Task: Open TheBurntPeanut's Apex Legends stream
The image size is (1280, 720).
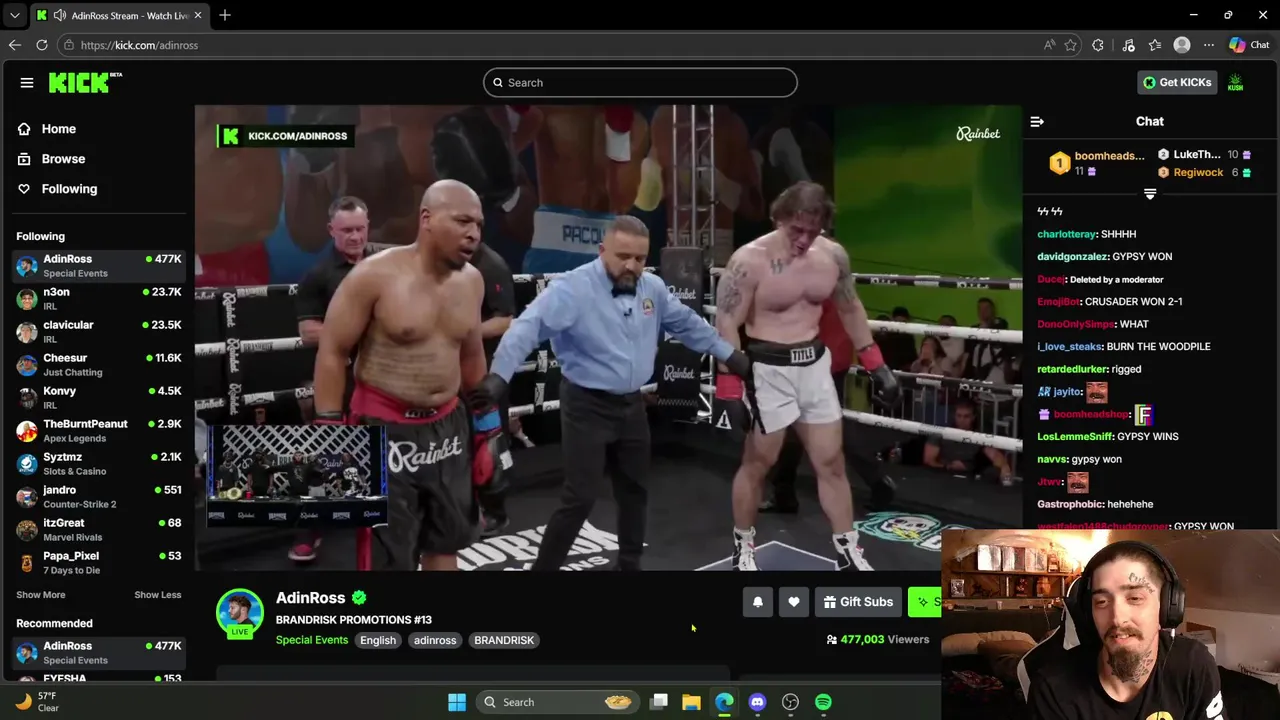Action: pos(98,430)
